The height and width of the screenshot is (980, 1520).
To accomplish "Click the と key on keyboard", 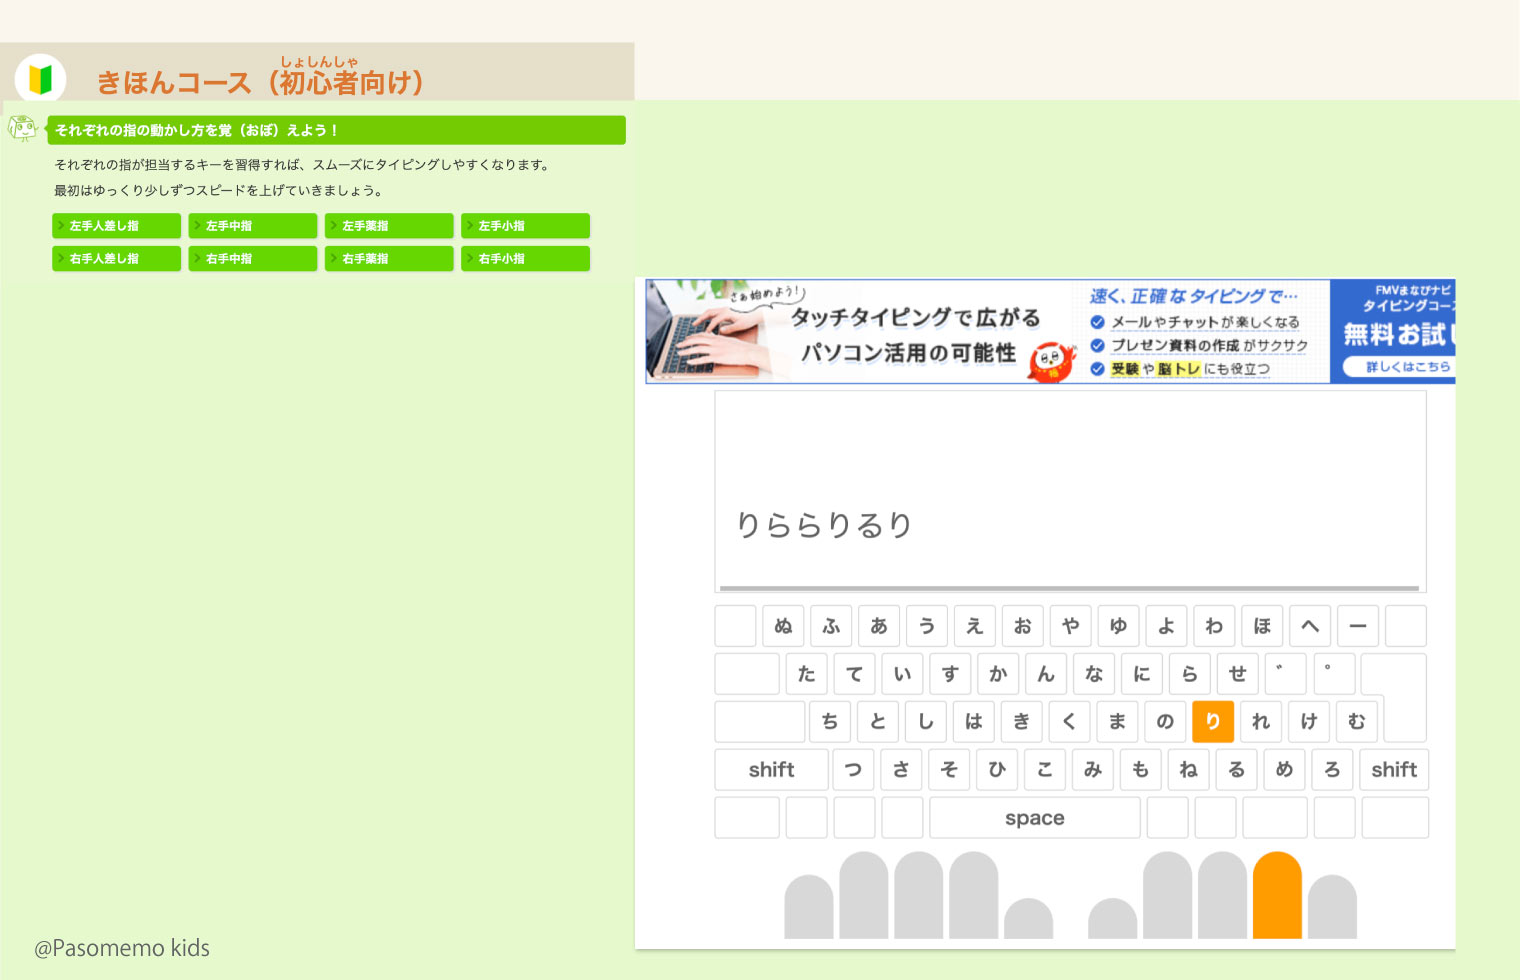I will click(x=878, y=722).
